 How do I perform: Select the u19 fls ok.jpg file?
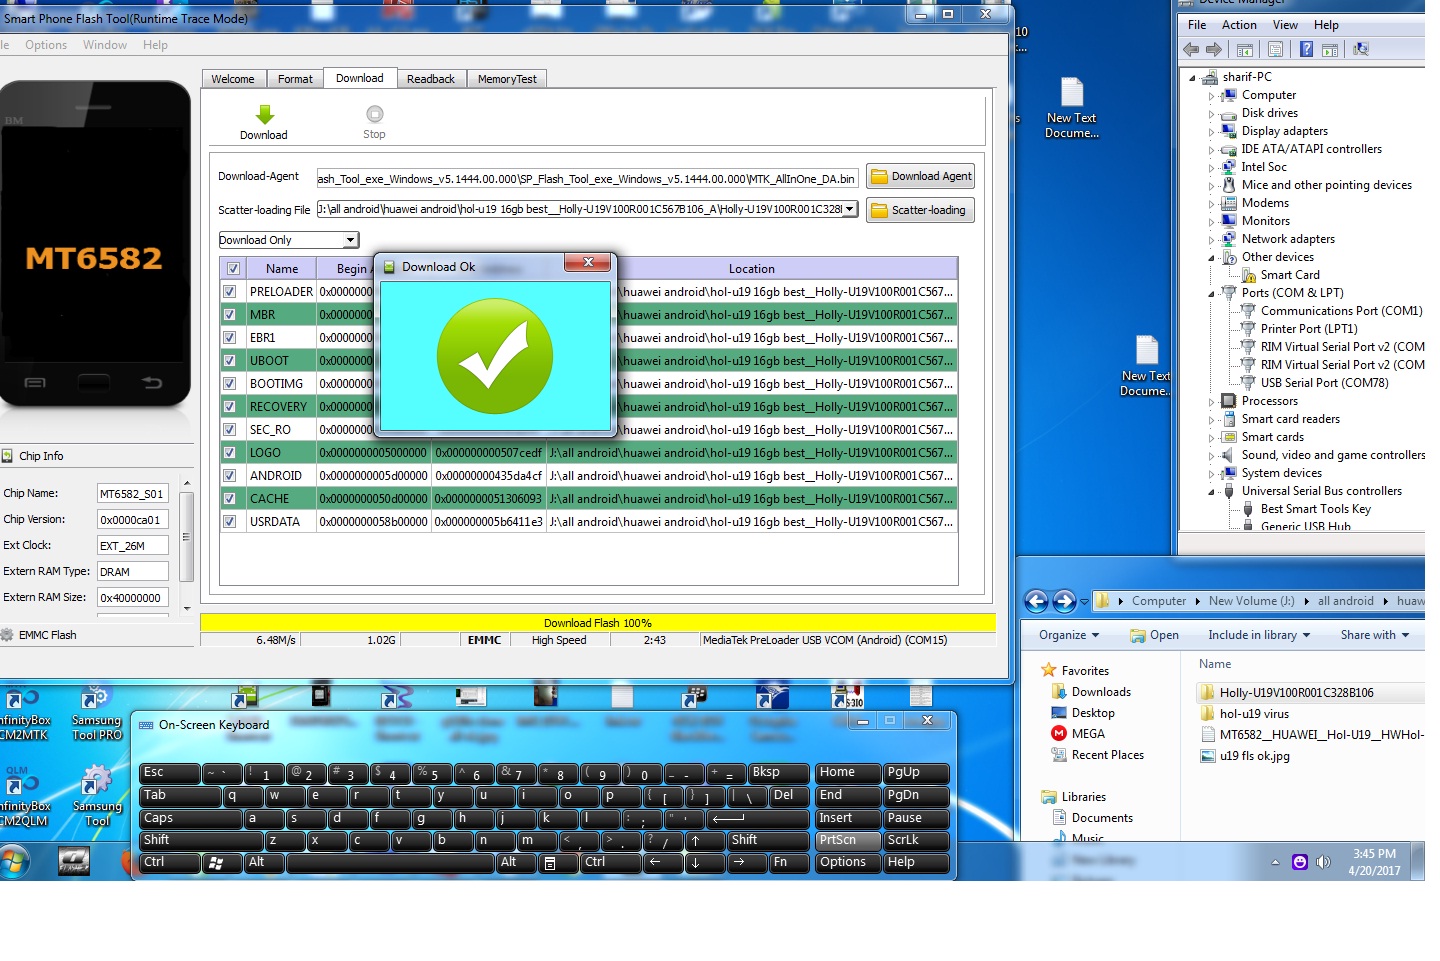tap(1245, 756)
